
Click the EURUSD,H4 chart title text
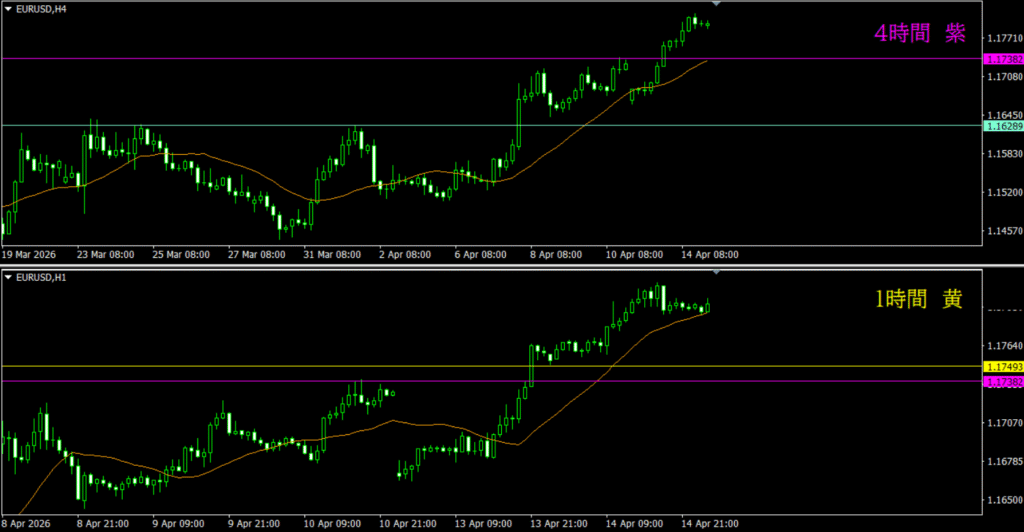(x=41, y=9)
